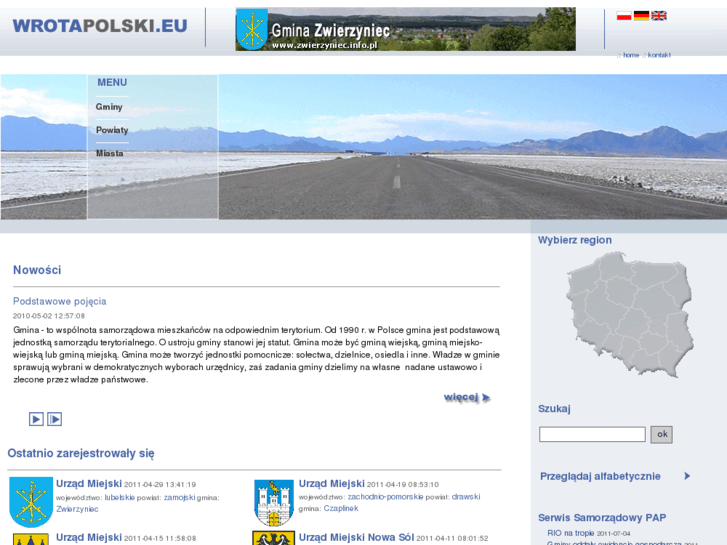The image size is (727, 545).
Task: Click the Wybierz region heading
Action: pos(574,240)
